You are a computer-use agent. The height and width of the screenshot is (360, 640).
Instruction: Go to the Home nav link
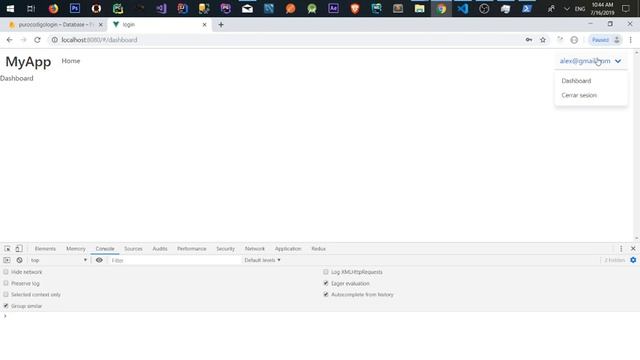pyautogui.click(x=71, y=61)
